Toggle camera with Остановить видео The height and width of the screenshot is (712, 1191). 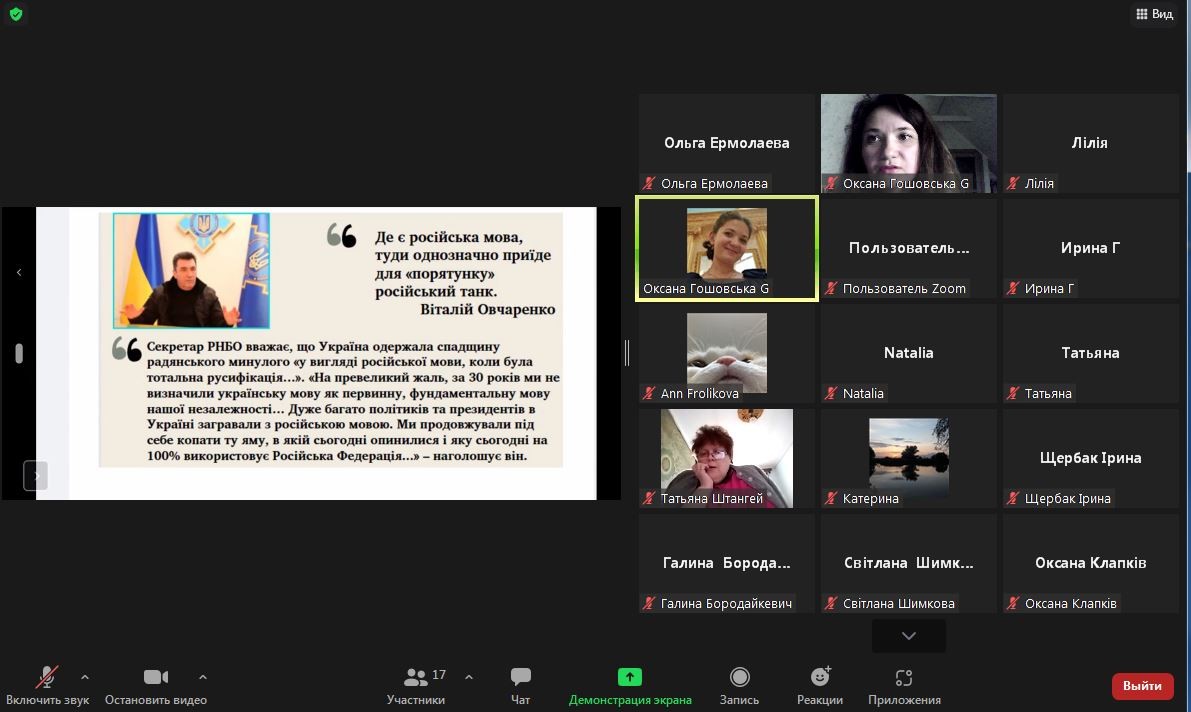pyautogui.click(x=155, y=686)
